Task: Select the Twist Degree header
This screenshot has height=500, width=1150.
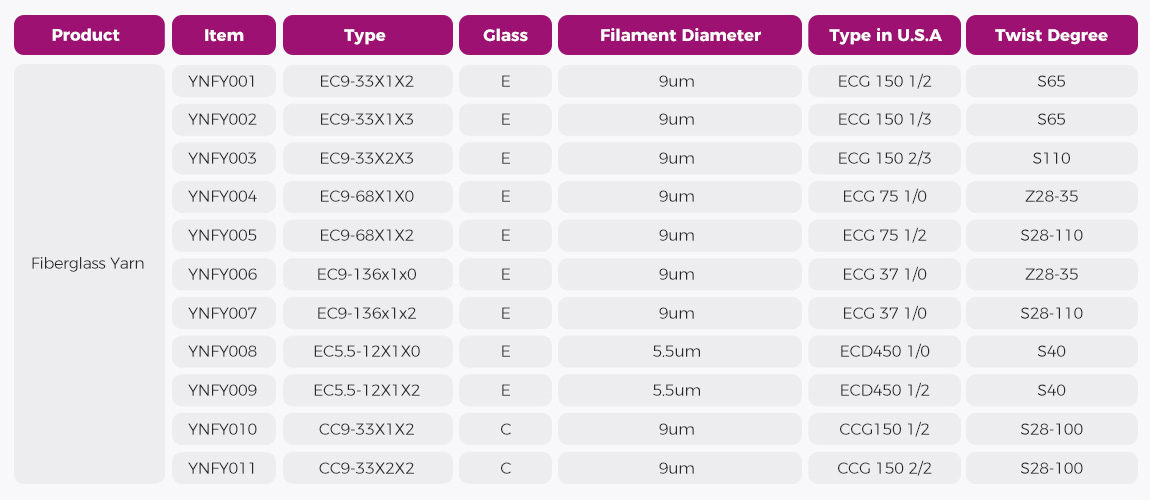Action: [x=1051, y=35]
